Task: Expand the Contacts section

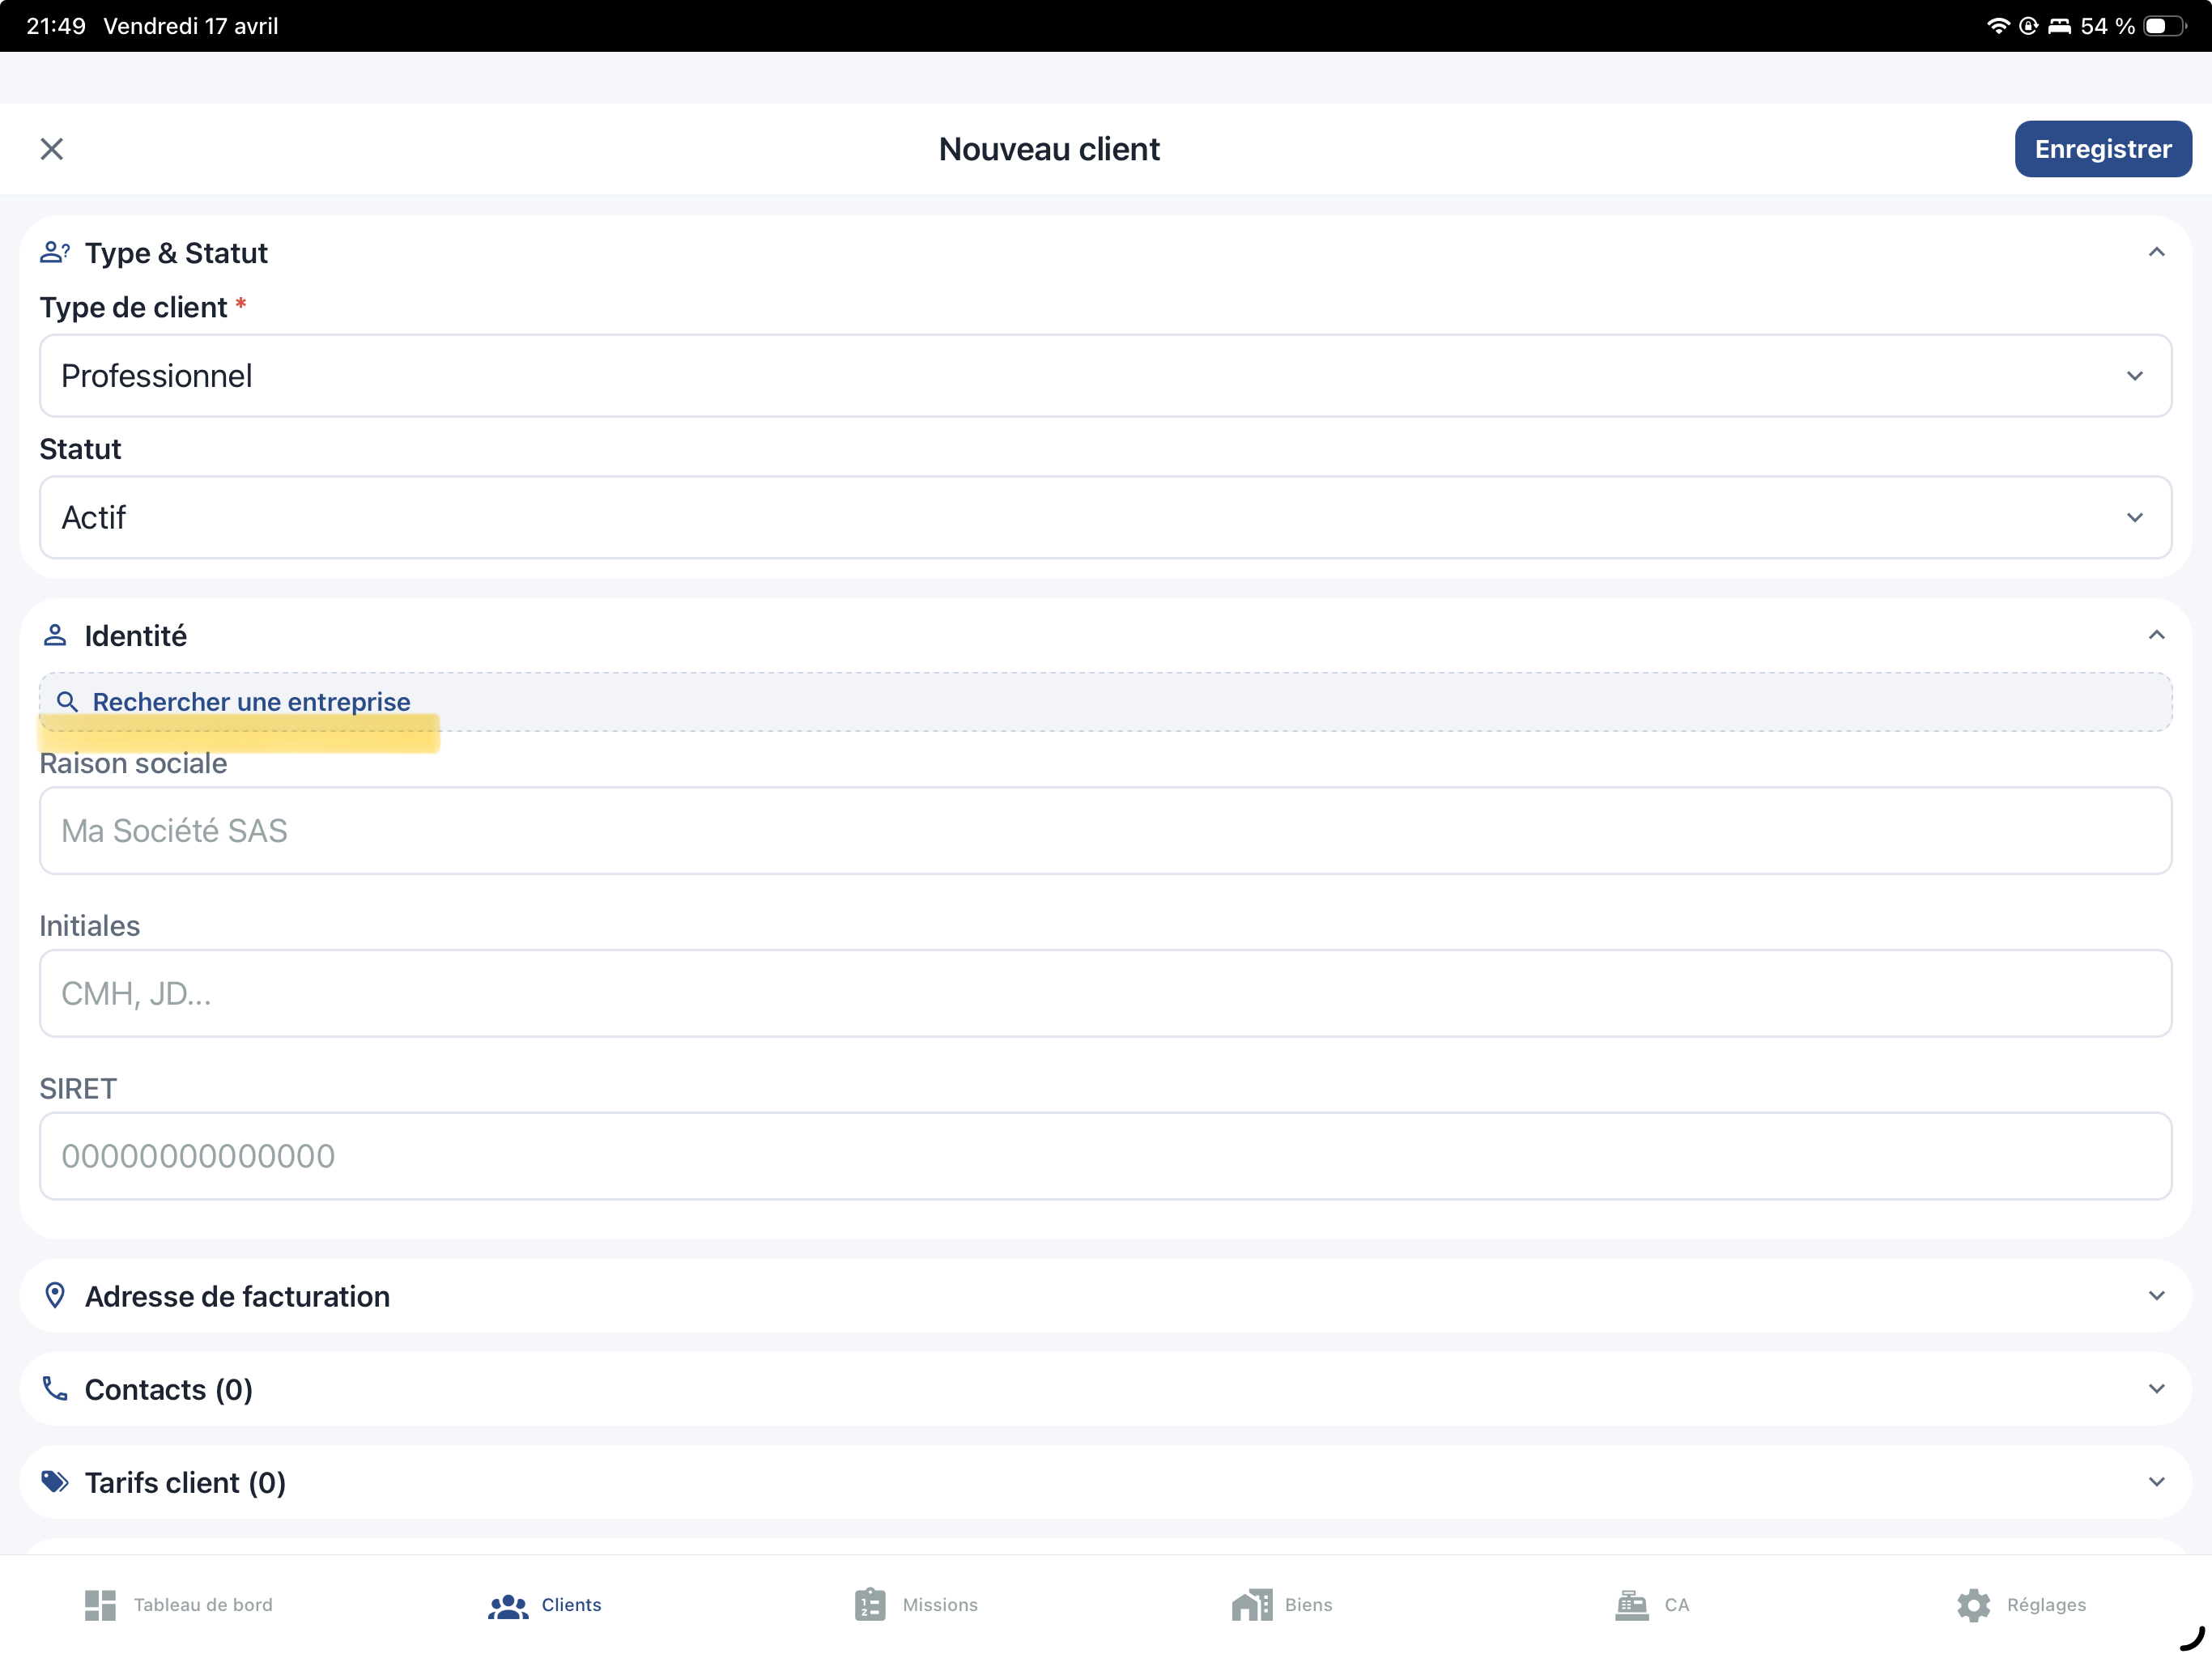Action: click(2156, 1388)
